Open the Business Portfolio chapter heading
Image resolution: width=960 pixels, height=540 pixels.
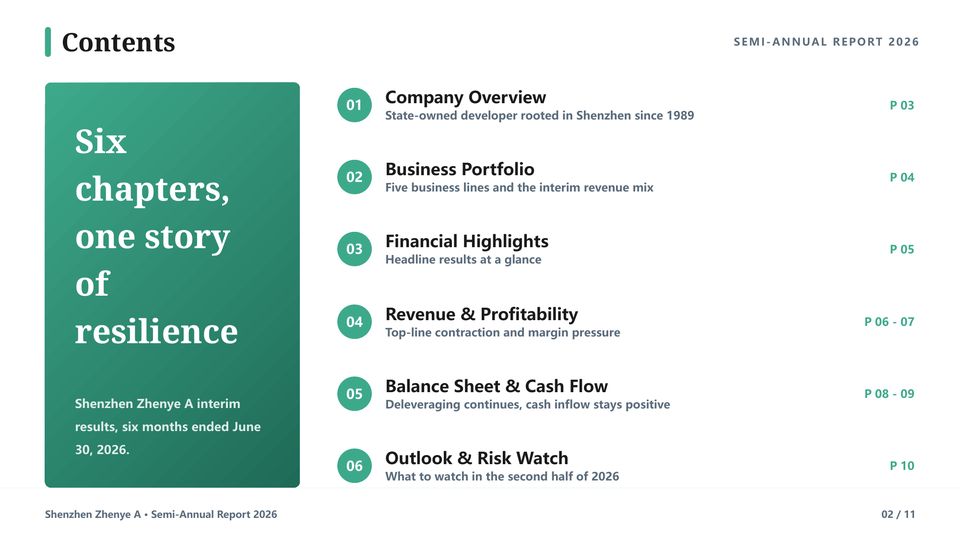pyautogui.click(x=460, y=169)
